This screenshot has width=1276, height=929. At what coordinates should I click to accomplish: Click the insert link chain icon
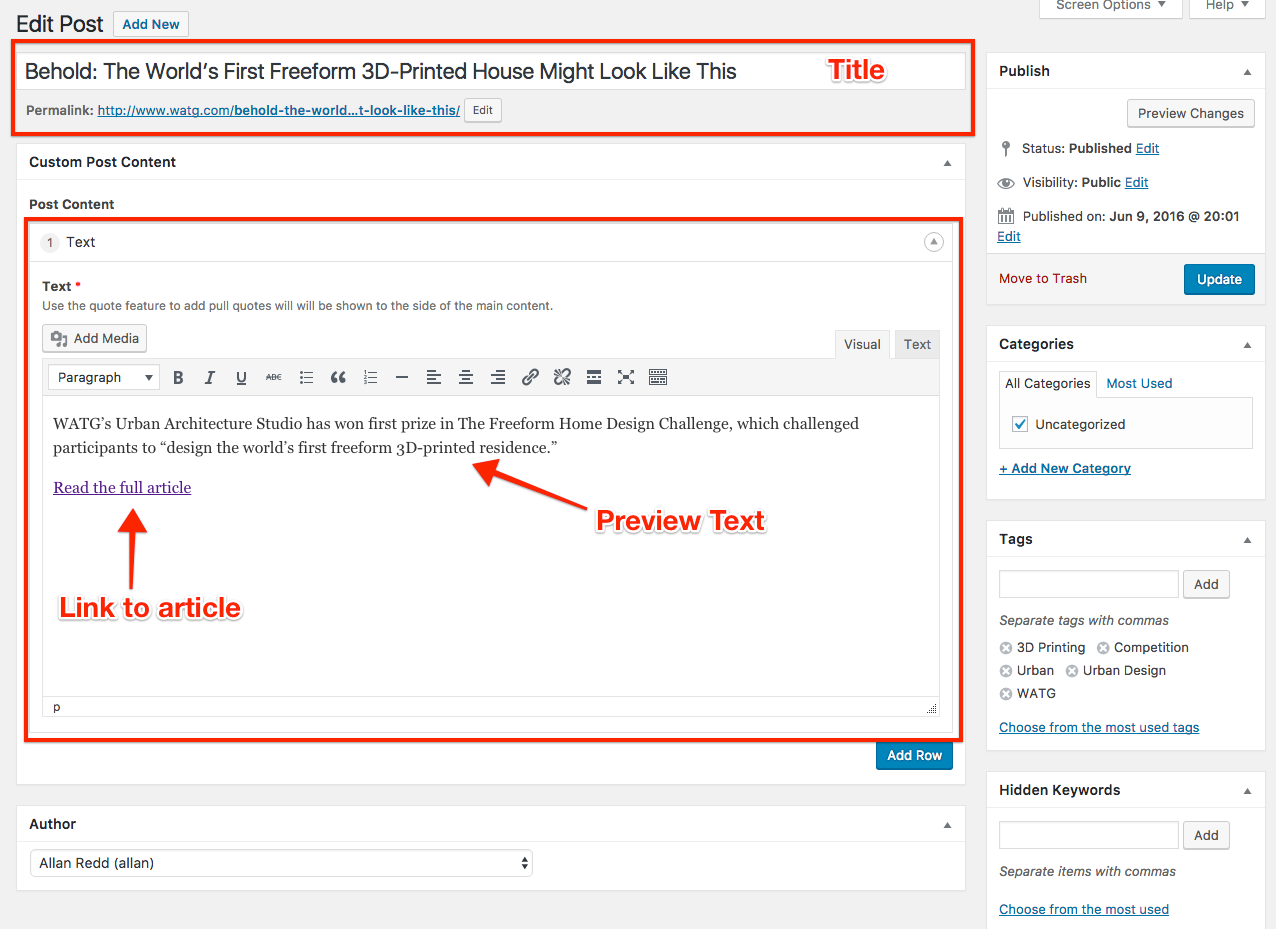[x=530, y=377]
